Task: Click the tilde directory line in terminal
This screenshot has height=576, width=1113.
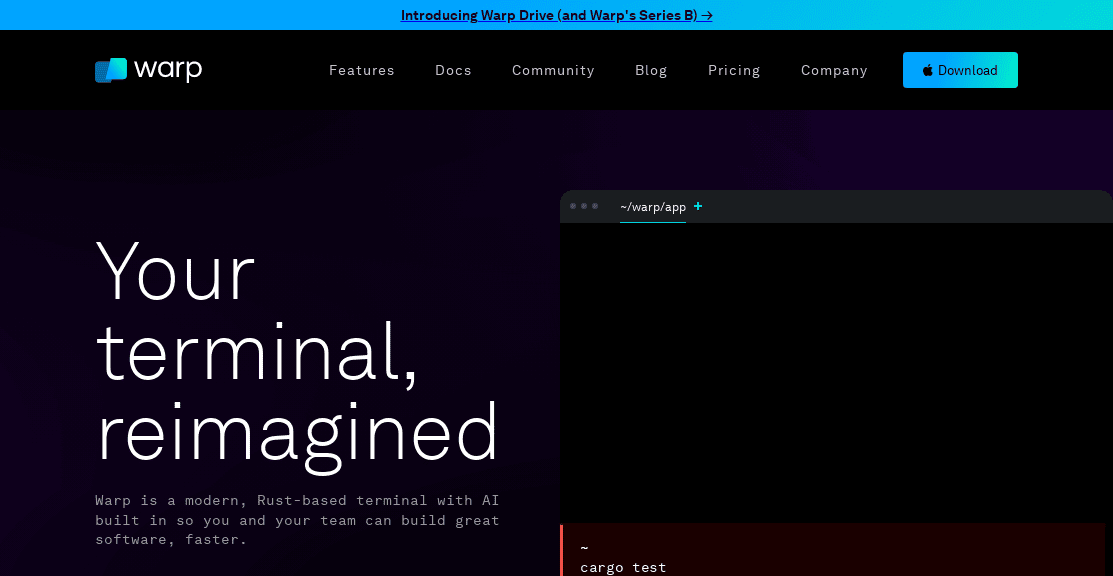Action: (584, 547)
